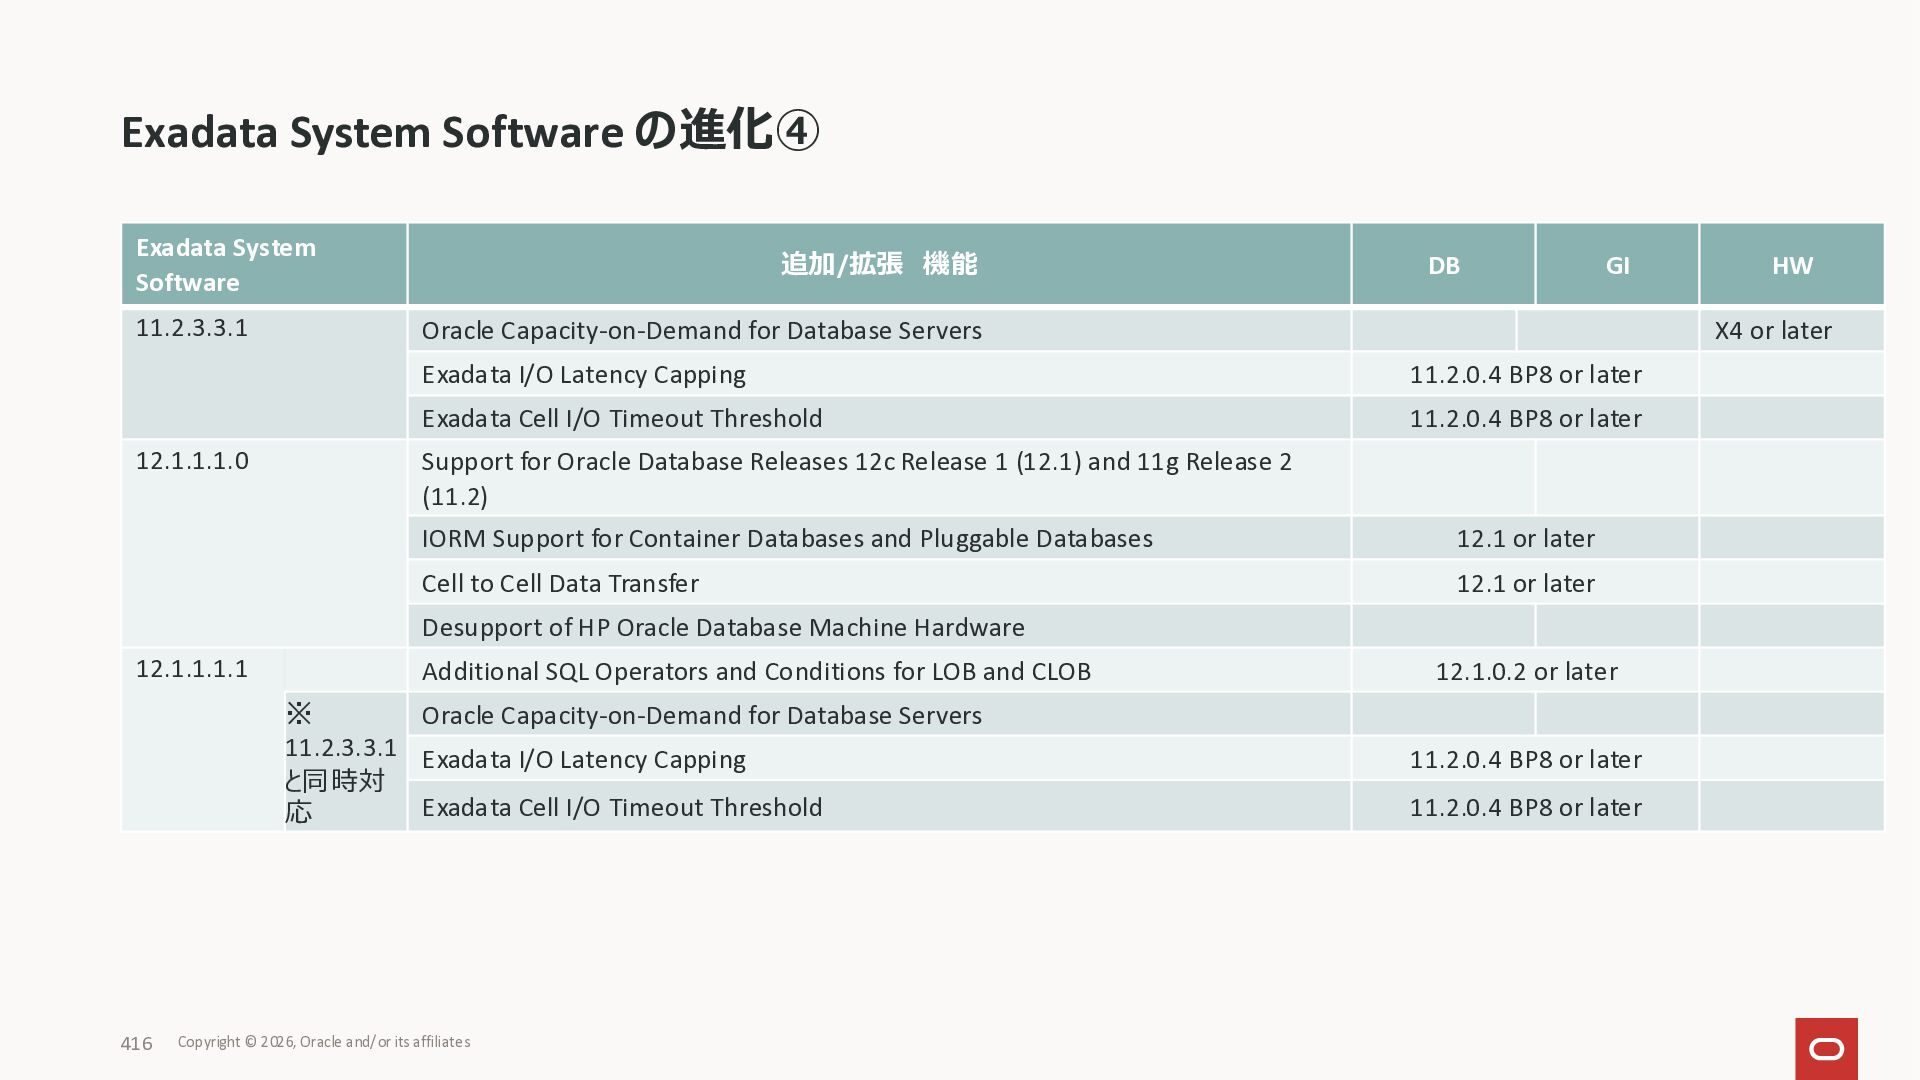The image size is (1920, 1080).
Task: Select the 12.1.1.1.0 version cell
Action: [x=192, y=461]
